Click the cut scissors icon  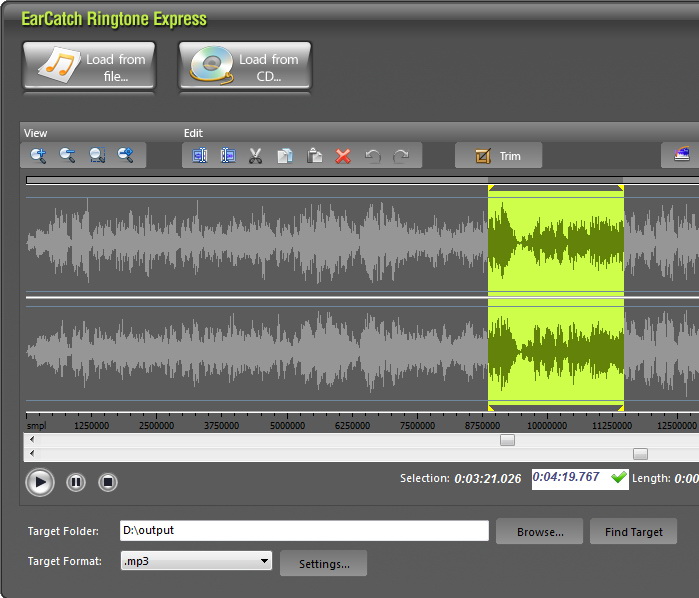coord(256,156)
